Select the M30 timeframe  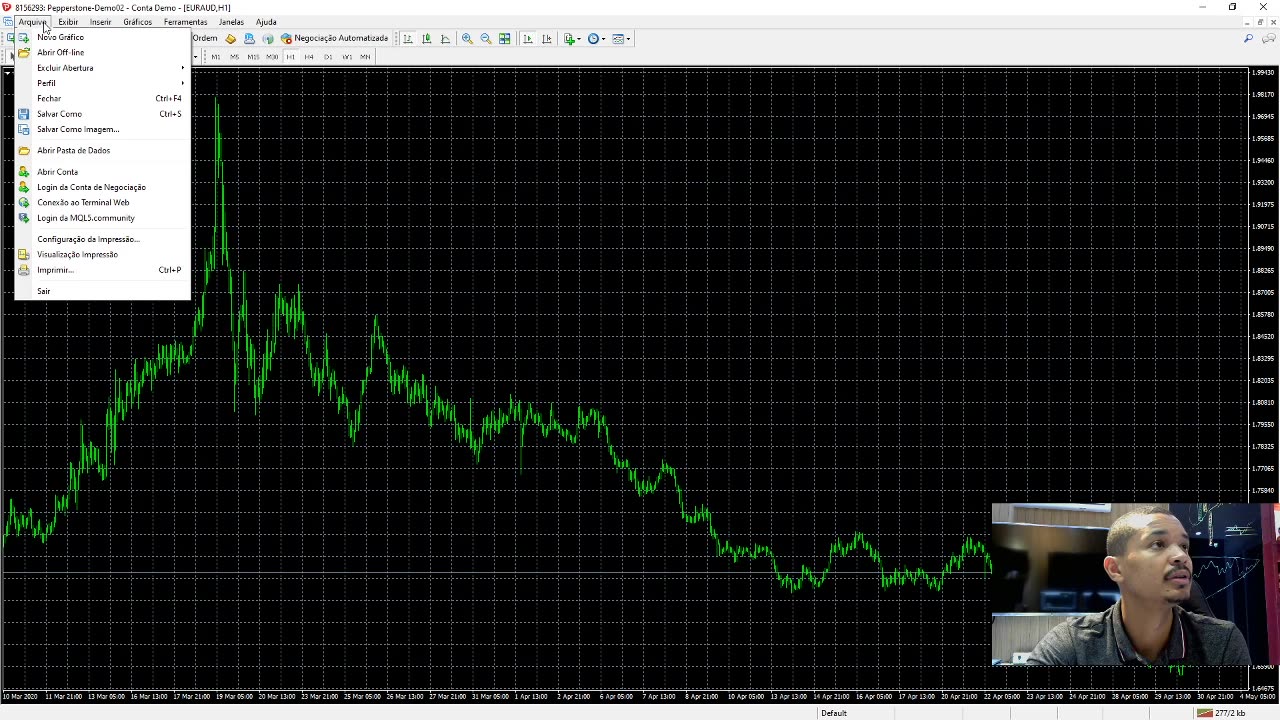[272, 57]
